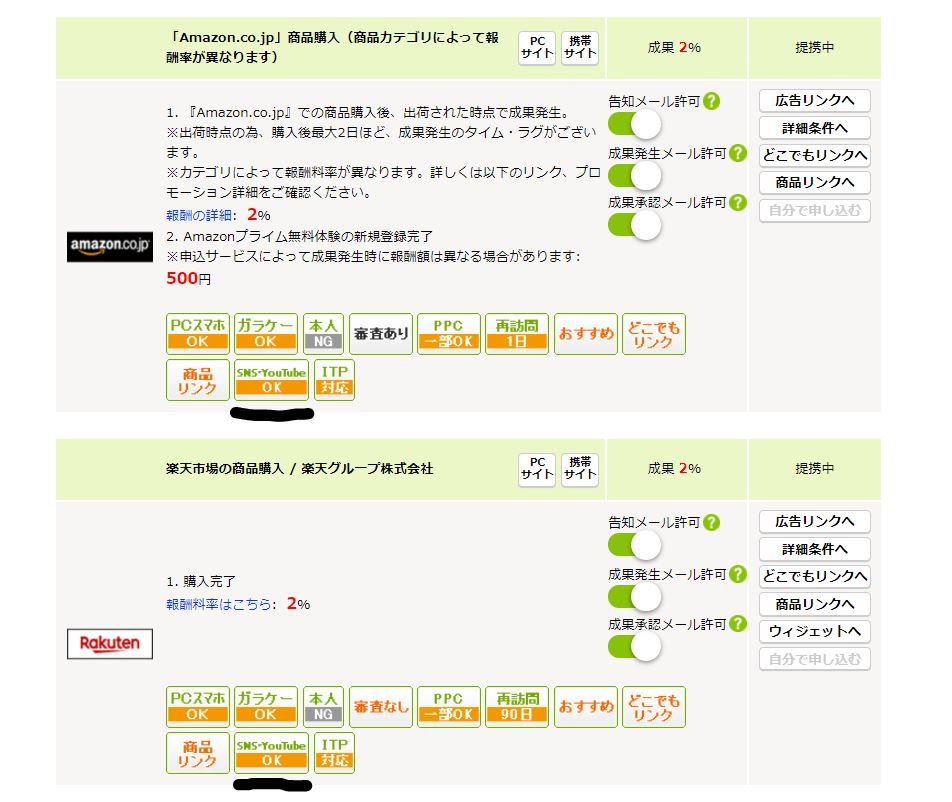Click help icon beside Amazon 成果承認メール許可

(x=738, y=202)
